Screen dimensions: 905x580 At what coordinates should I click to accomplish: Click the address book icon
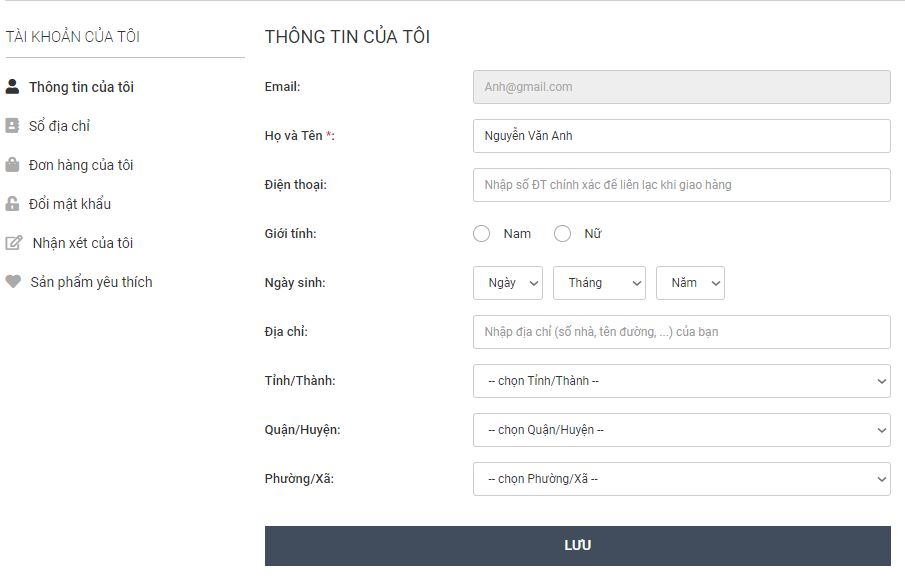[12, 126]
